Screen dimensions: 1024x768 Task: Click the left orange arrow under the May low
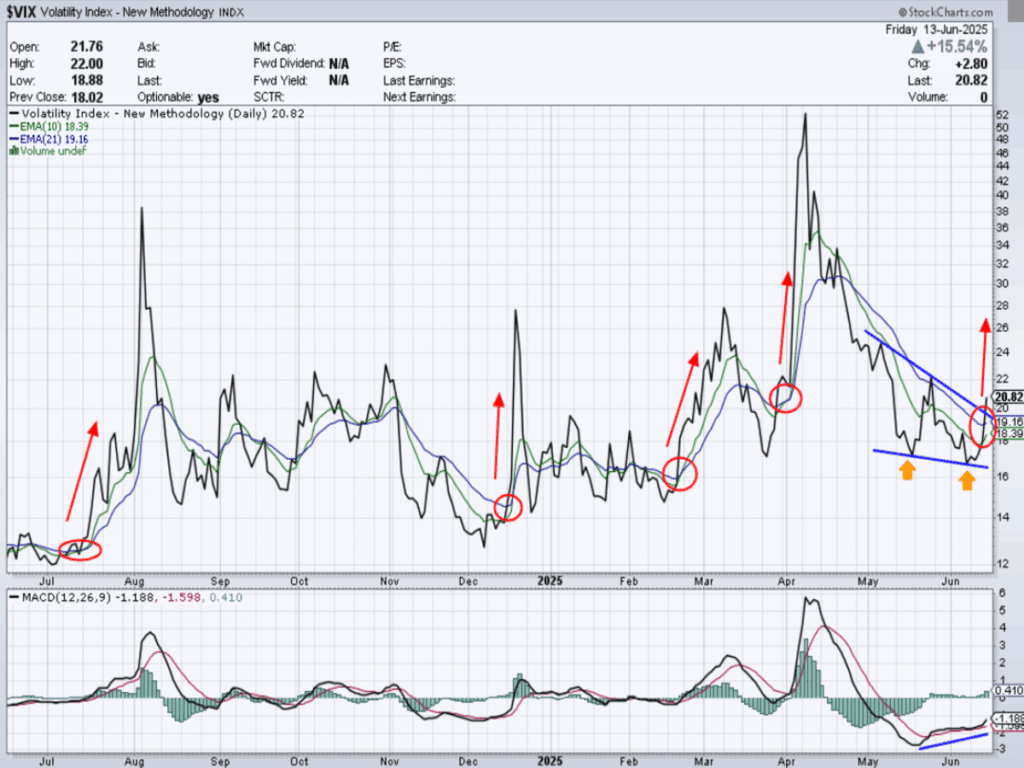coord(907,470)
